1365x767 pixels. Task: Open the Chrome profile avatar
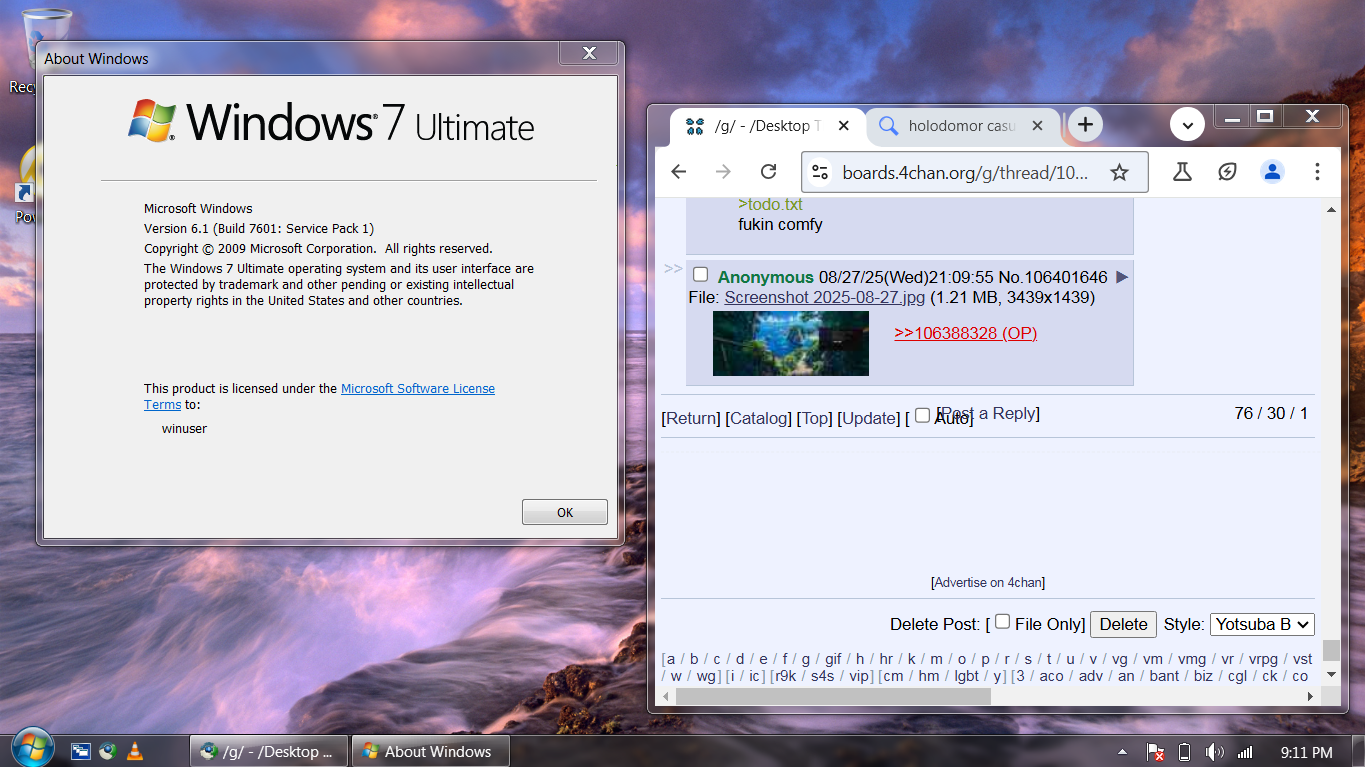coord(1272,172)
